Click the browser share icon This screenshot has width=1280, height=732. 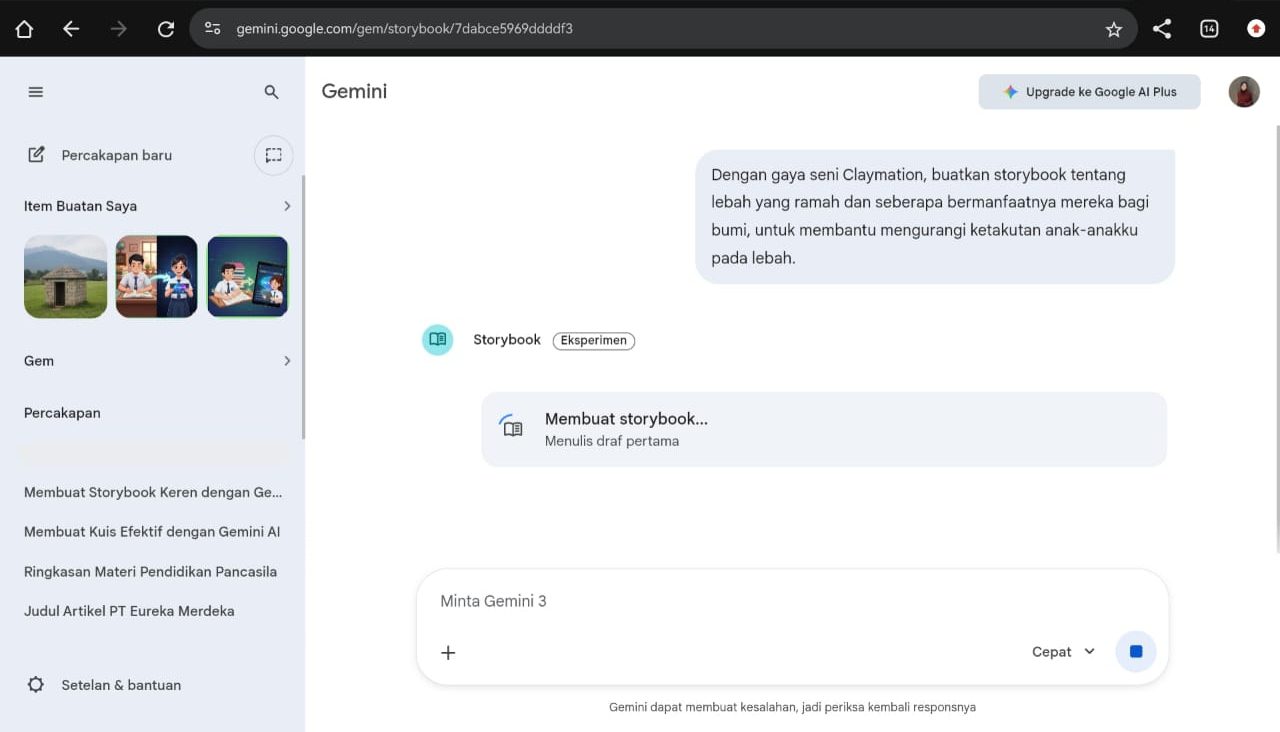pos(1162,29)
